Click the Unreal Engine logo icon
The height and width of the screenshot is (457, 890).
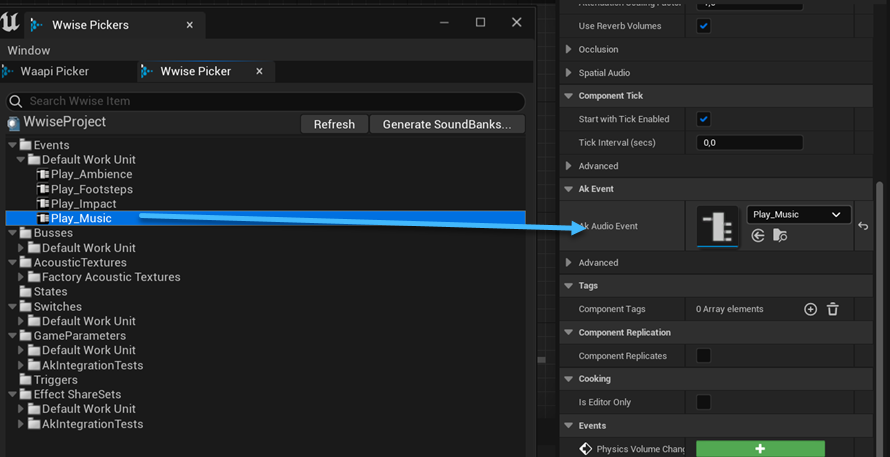pos(11,23)
